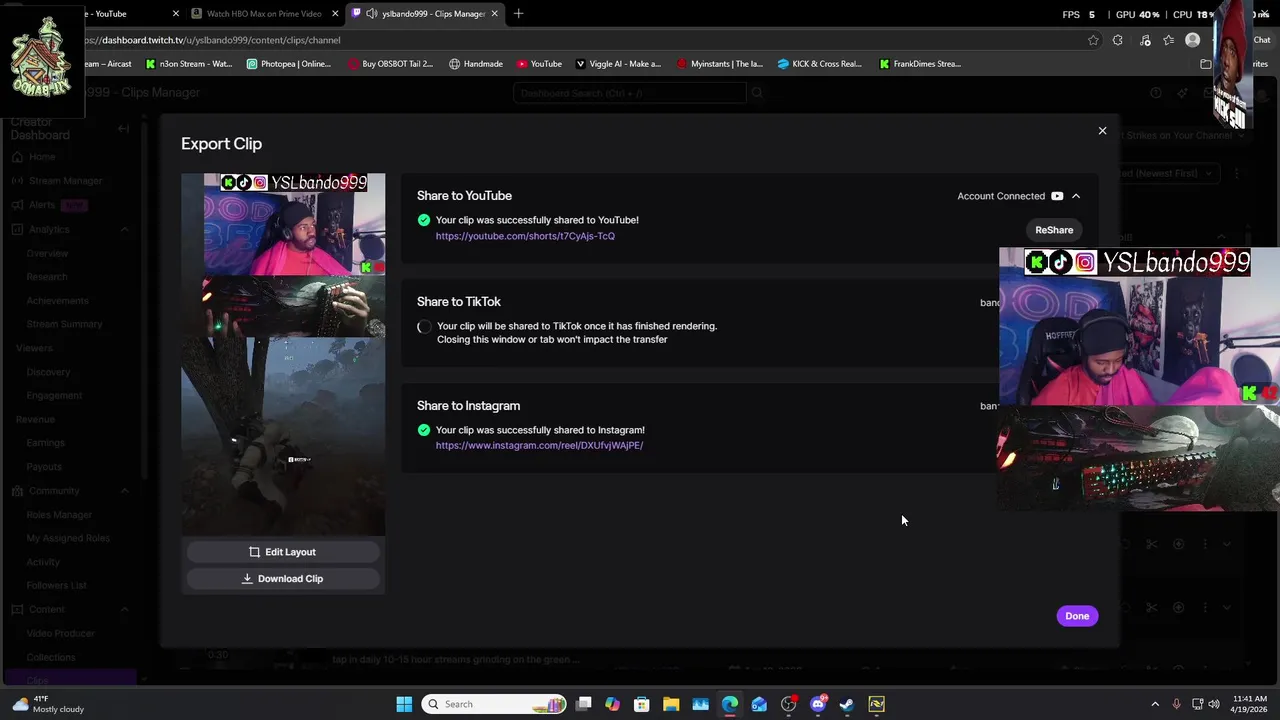Open the Photos app from the taskbar
The height and width of the screenshot is (720, 1280).
click(700, 704)
